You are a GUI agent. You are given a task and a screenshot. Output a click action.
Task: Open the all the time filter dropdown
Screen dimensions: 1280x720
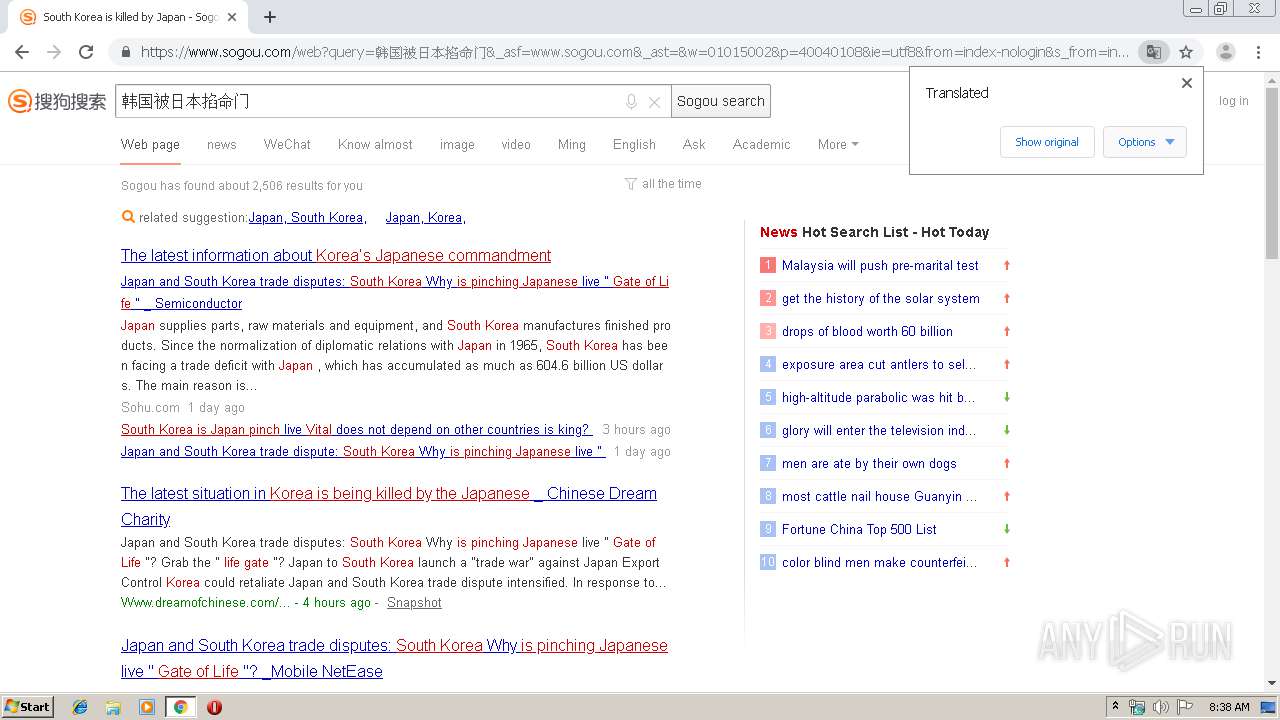pos(663,184)
